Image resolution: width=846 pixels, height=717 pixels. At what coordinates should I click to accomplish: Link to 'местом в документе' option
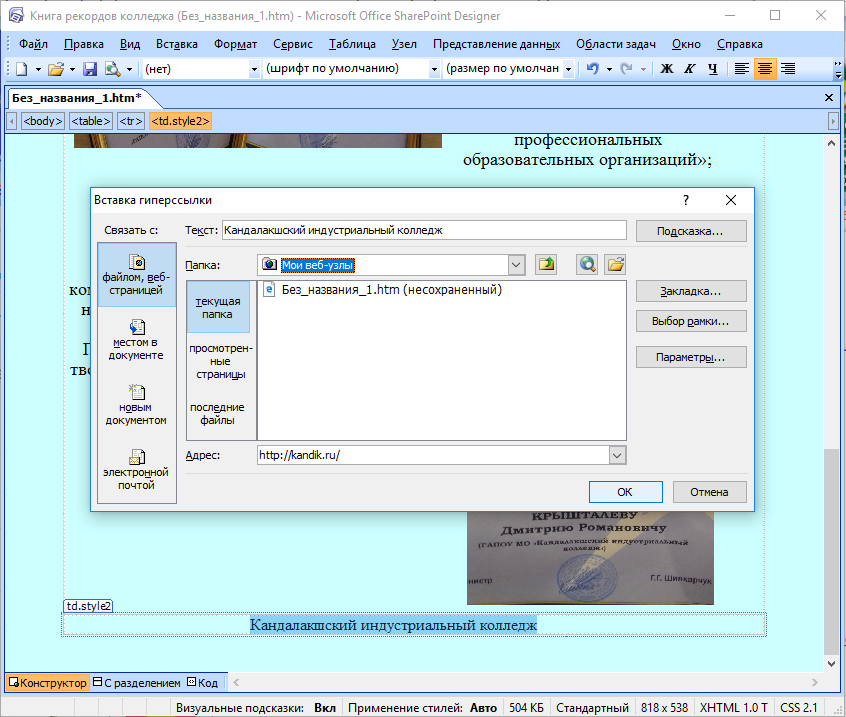click(137, 340)
